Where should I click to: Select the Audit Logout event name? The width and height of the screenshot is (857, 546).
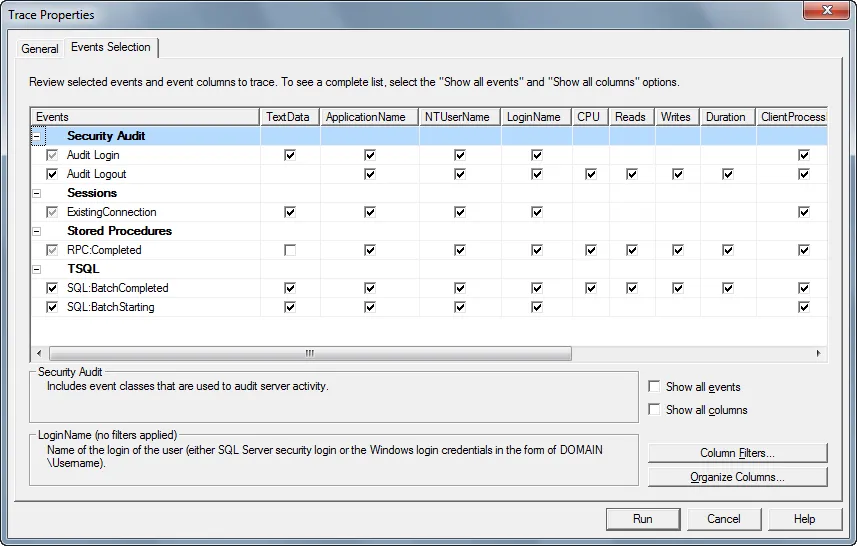[96, 174]
